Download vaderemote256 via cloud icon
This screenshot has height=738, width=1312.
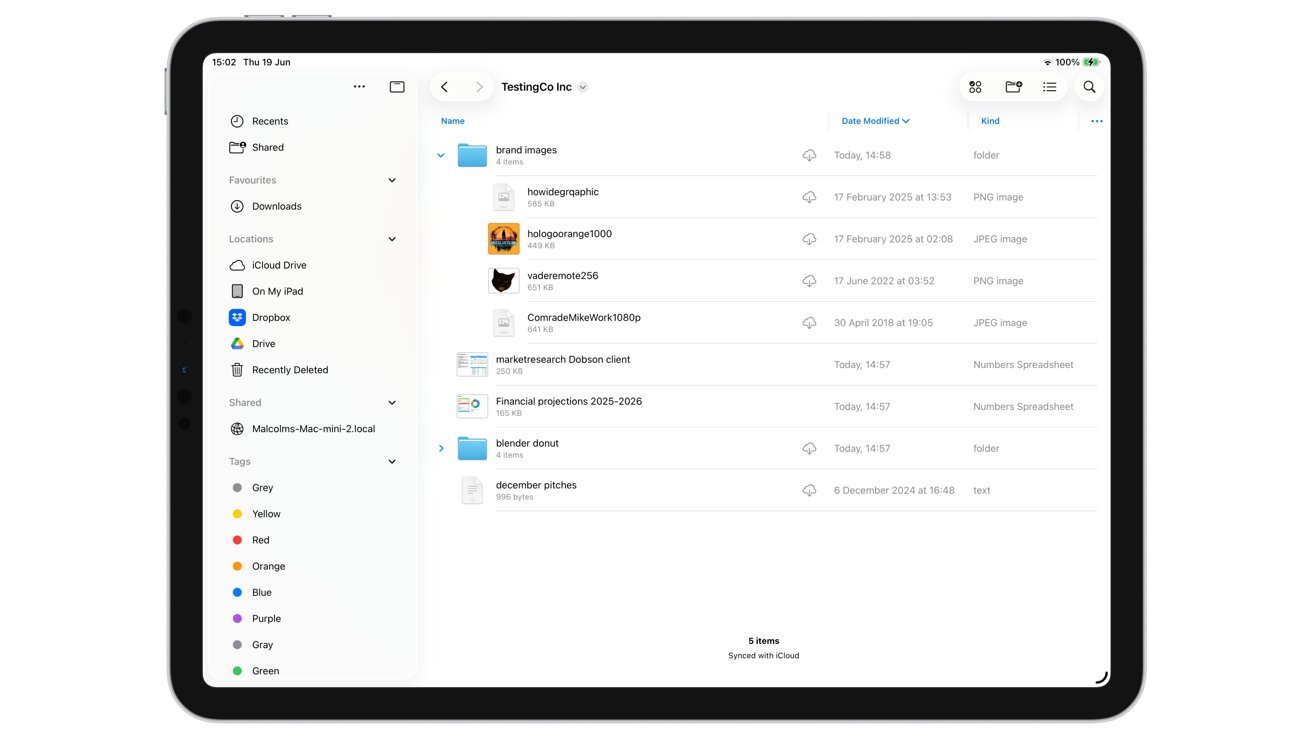809,281
